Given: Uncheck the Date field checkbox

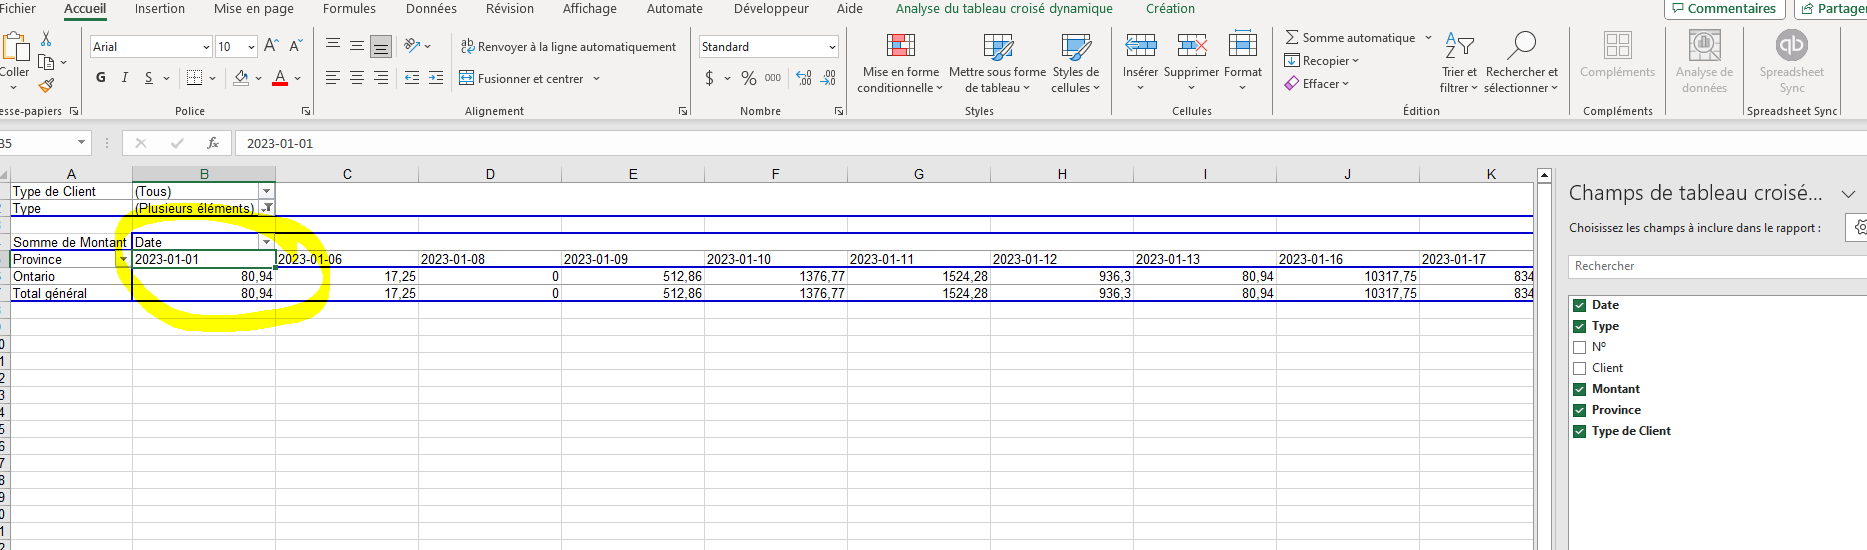Looking at the screenshot, I should (1580, 305).
